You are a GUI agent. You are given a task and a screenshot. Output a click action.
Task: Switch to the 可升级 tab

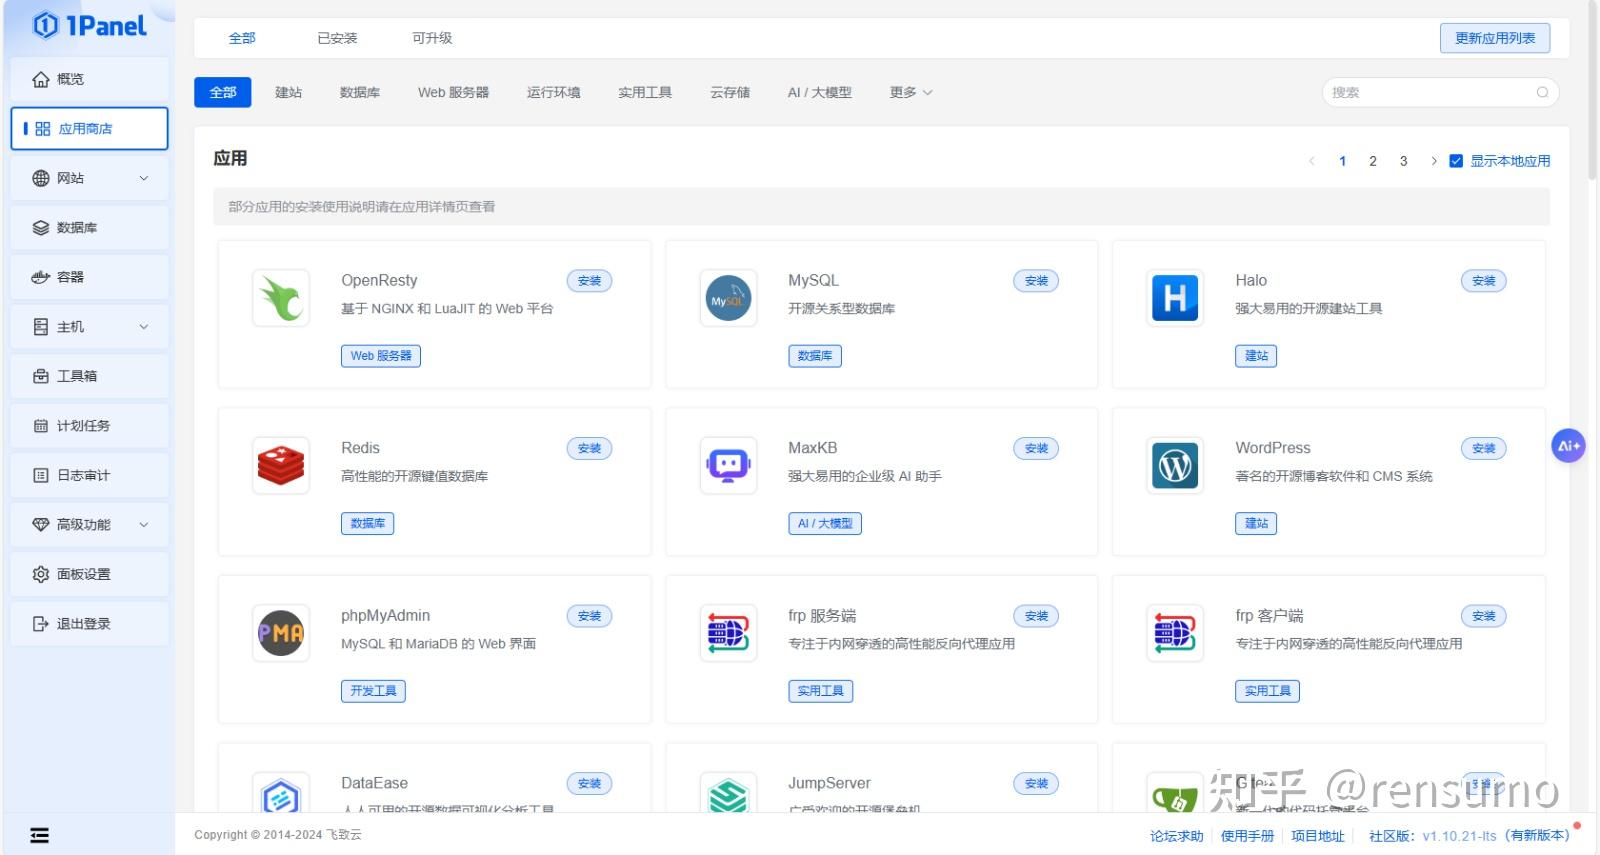[432, 38]
